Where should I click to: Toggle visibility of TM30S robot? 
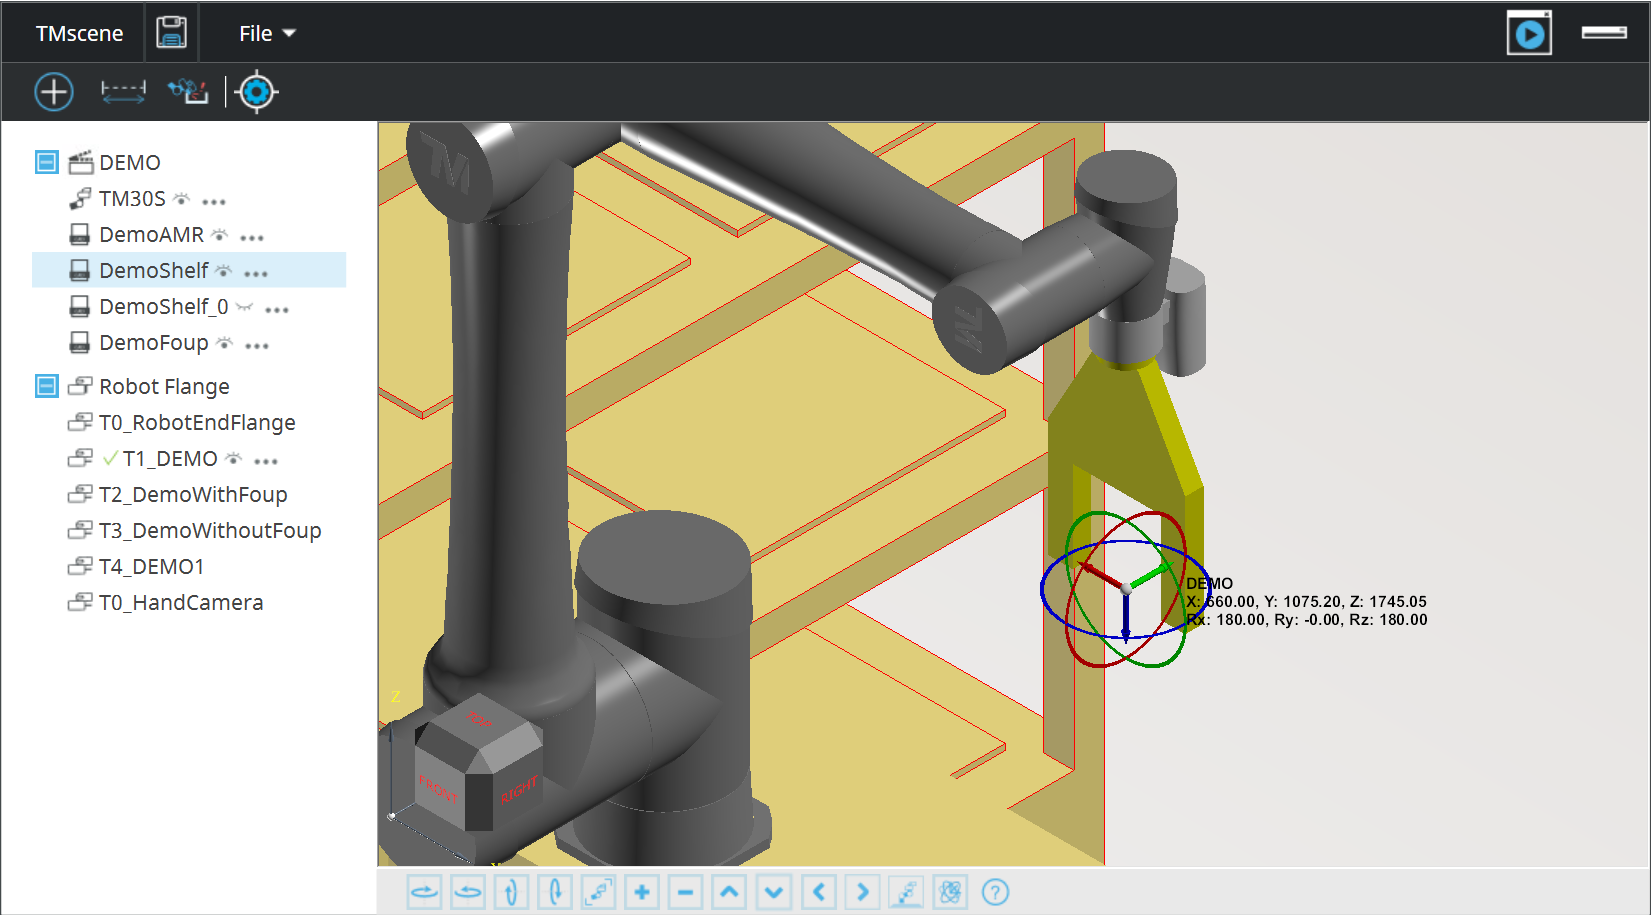pyautogui.click(x=181, y=199)
